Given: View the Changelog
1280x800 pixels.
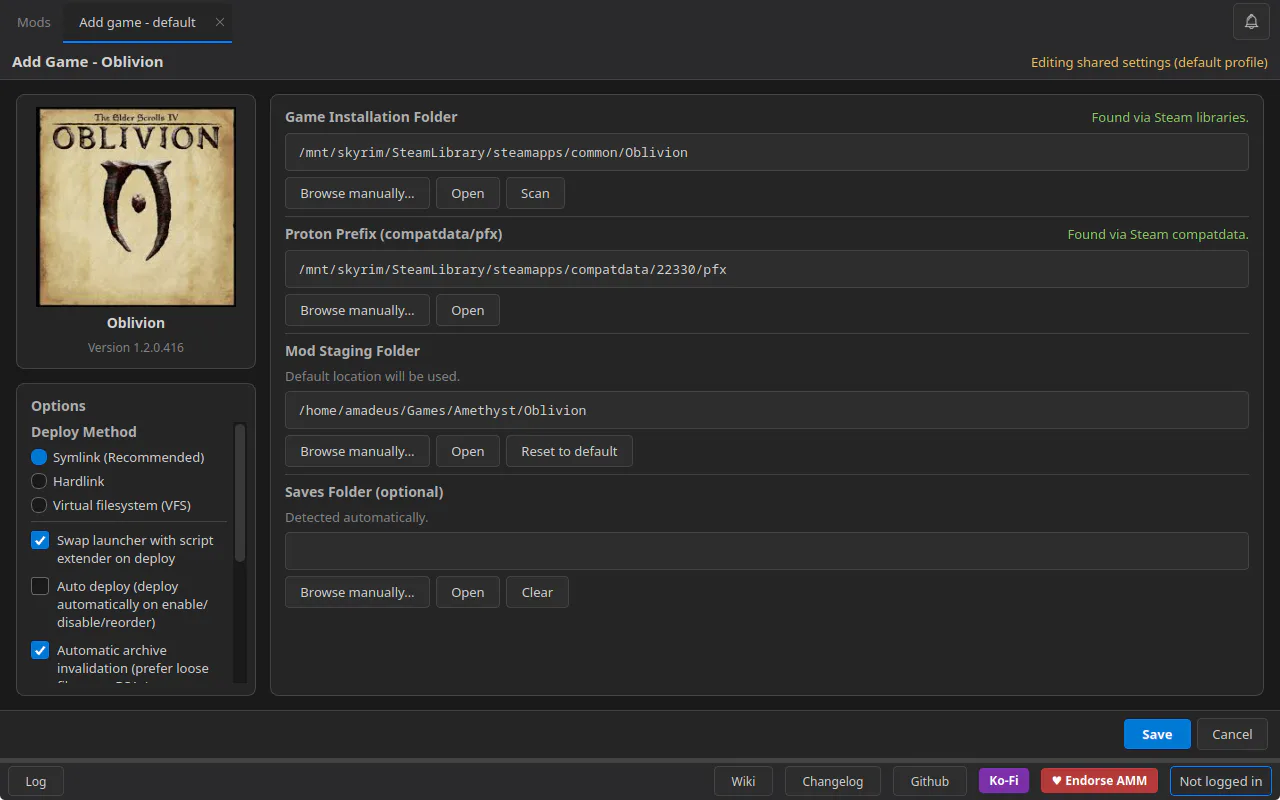Looking at the screenshot, I should coord(832,781).
